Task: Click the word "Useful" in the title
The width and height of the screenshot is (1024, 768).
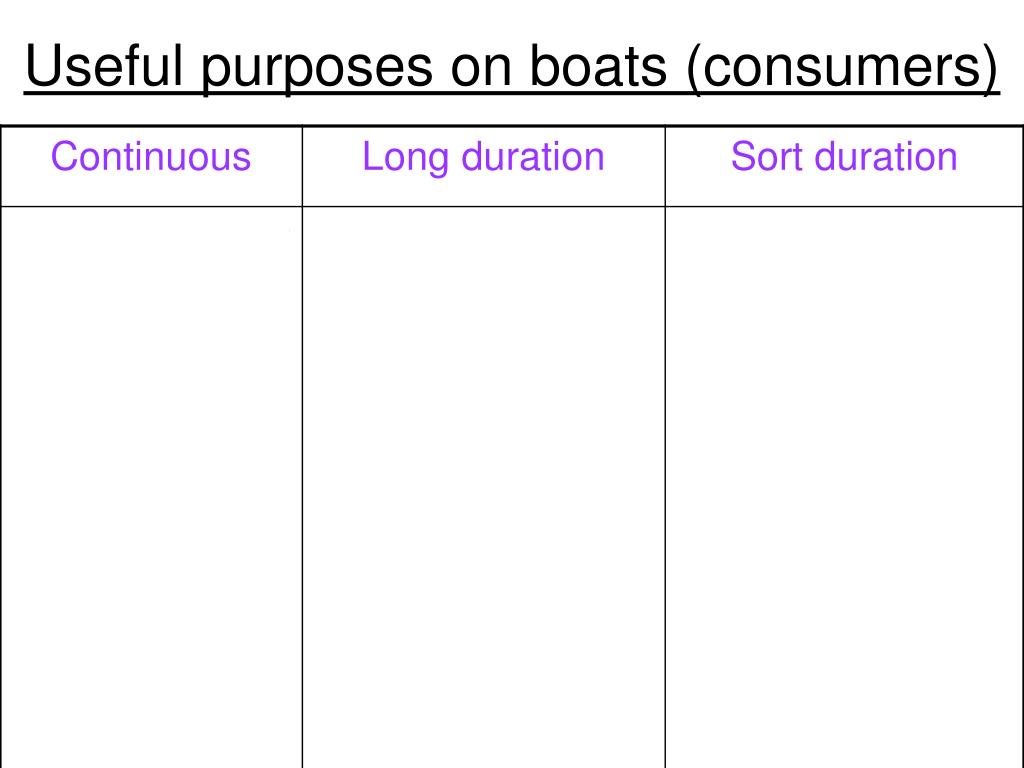Action: point(103,65)
